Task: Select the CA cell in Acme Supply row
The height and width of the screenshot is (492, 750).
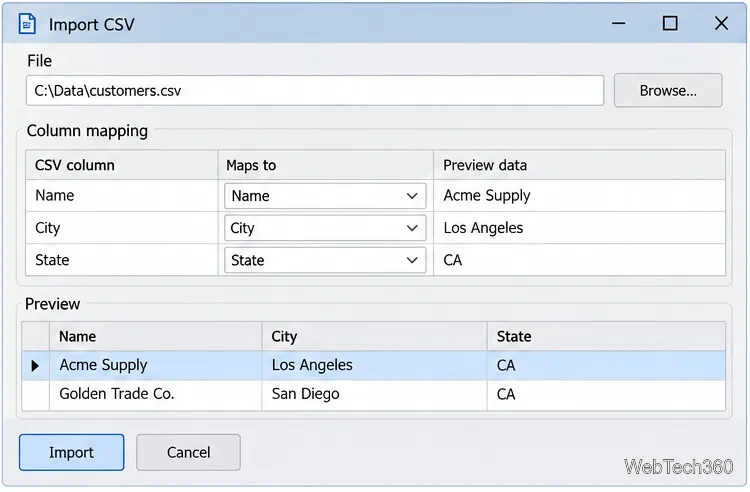Action: tap(606, 366)
